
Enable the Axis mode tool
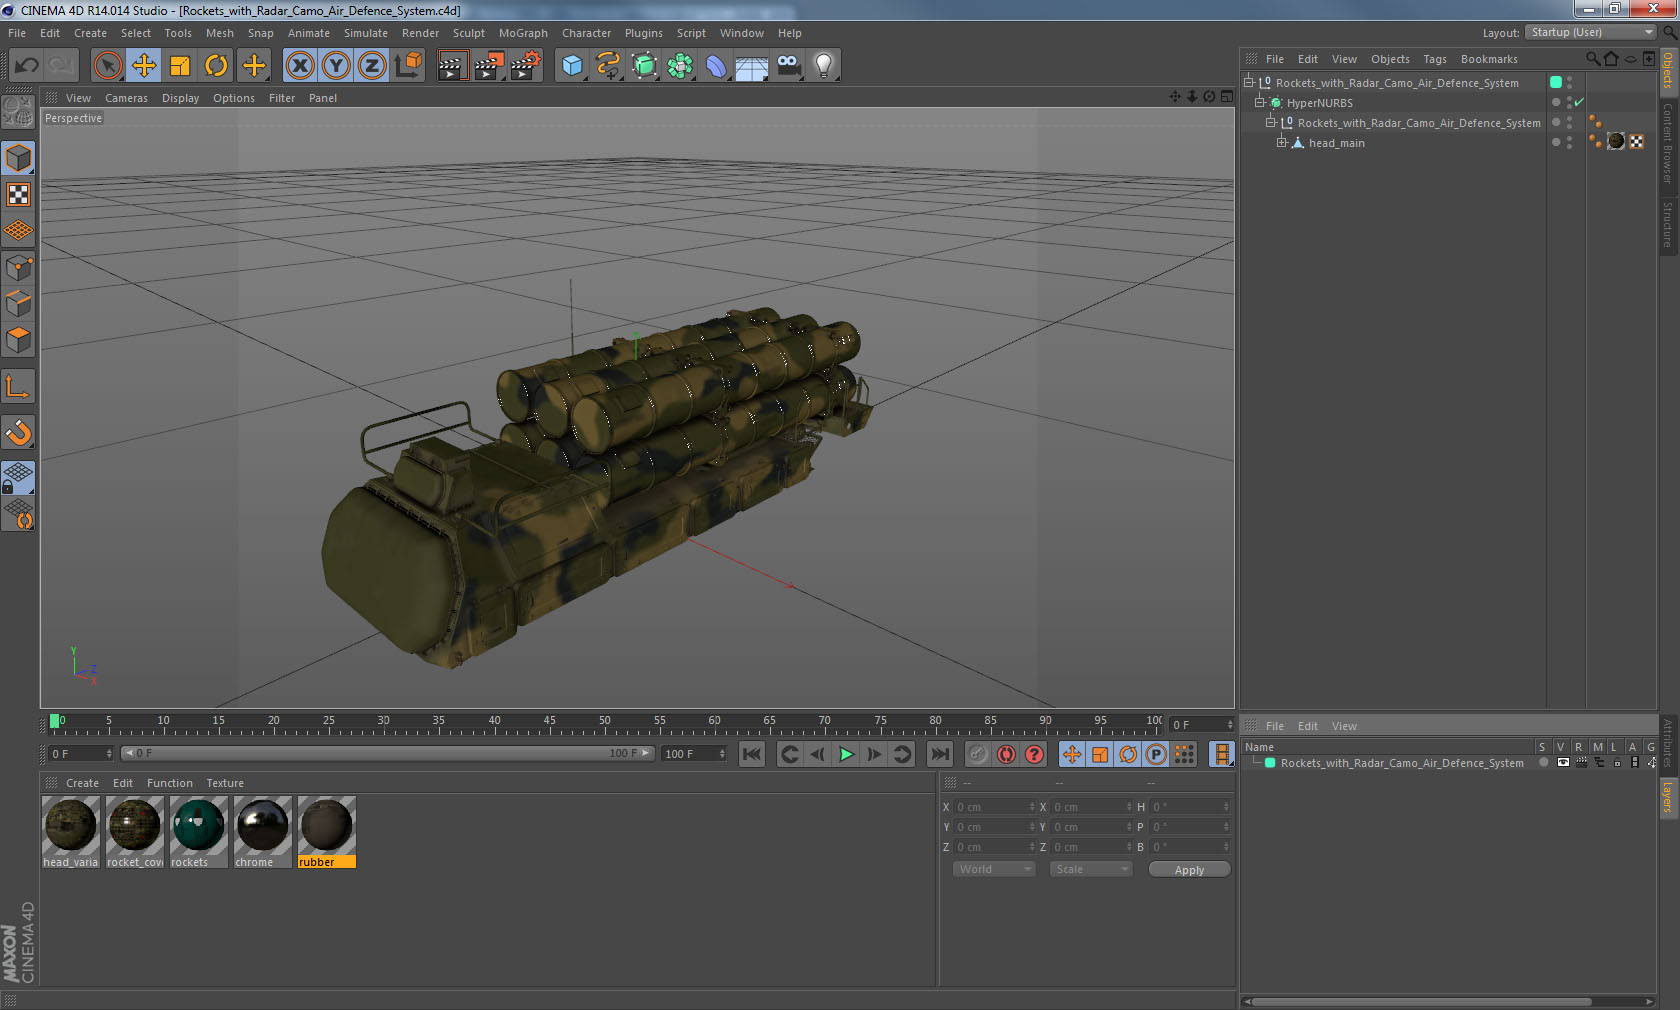[x=18, y=386]
